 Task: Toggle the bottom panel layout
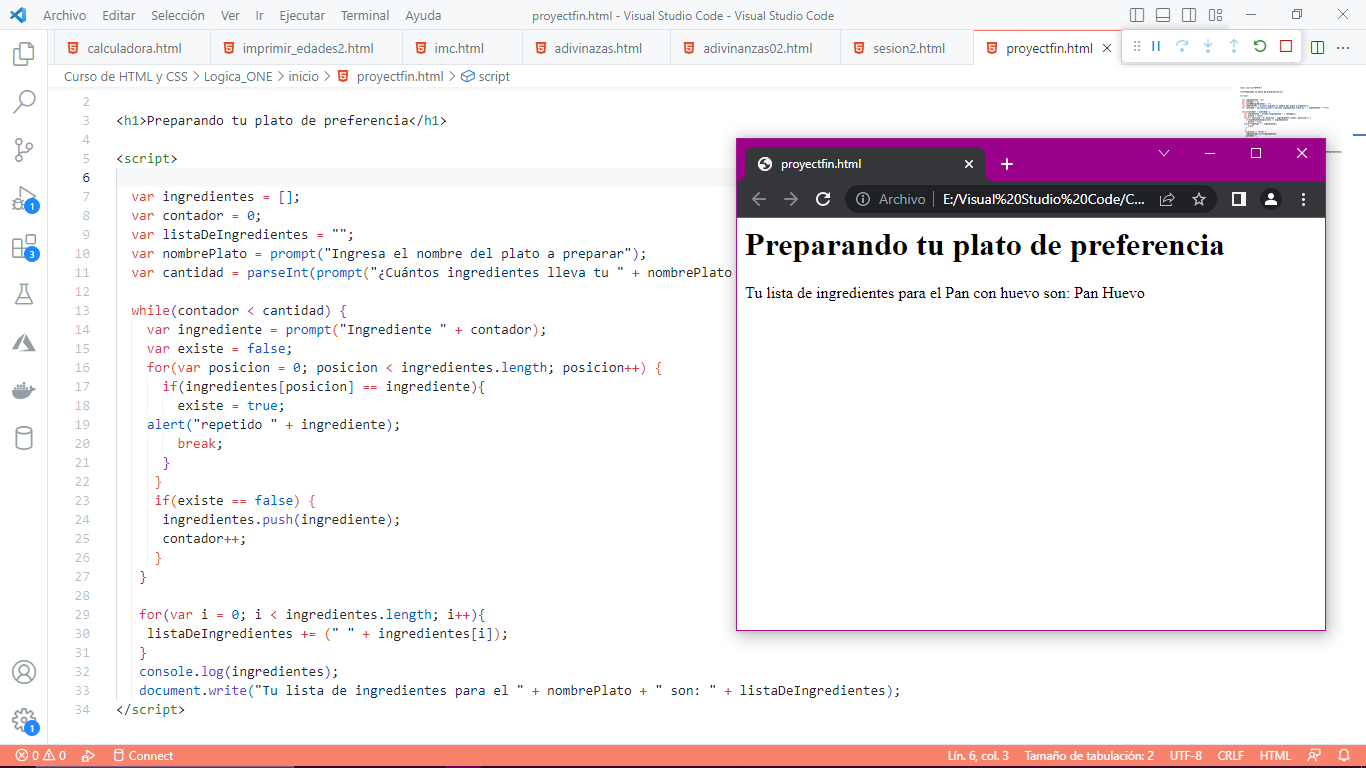pos(1163,15)
